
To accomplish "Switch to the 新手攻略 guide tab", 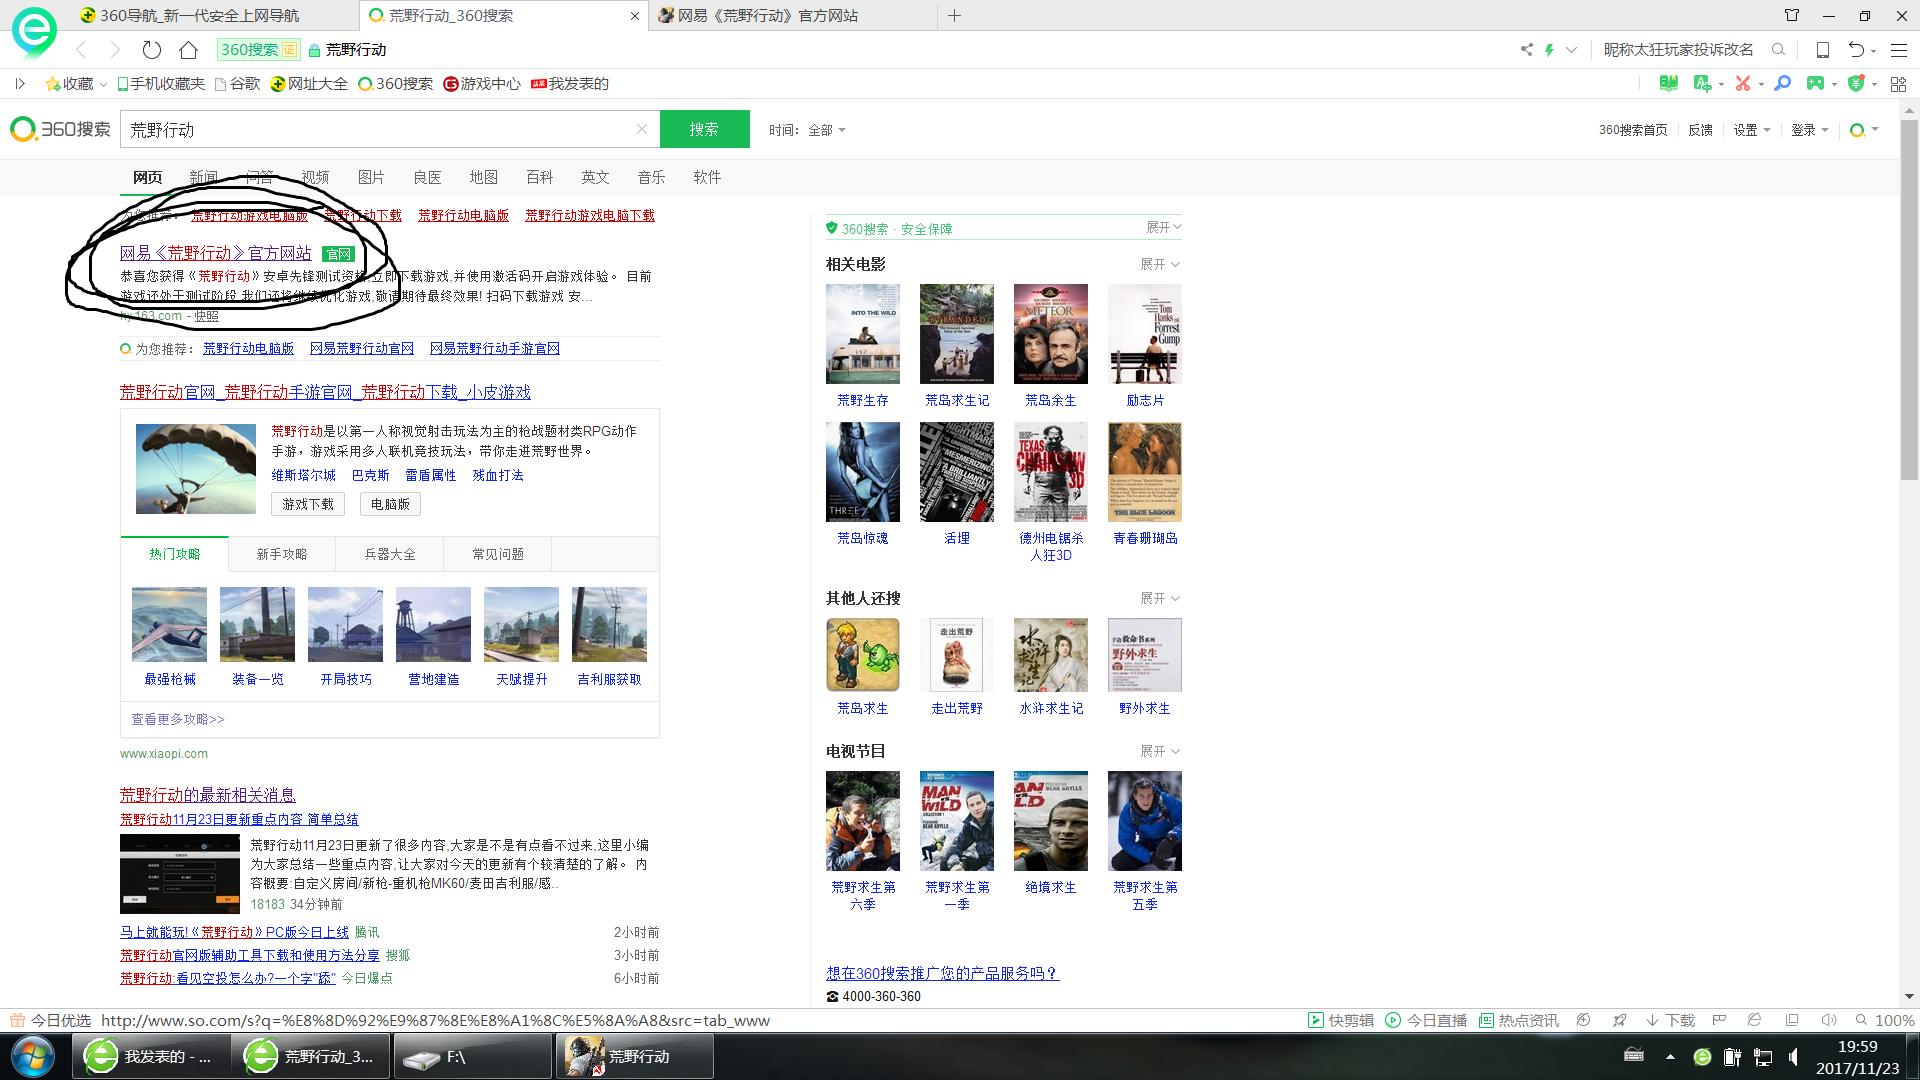I will pyautogui.click(x=281, y=553).
